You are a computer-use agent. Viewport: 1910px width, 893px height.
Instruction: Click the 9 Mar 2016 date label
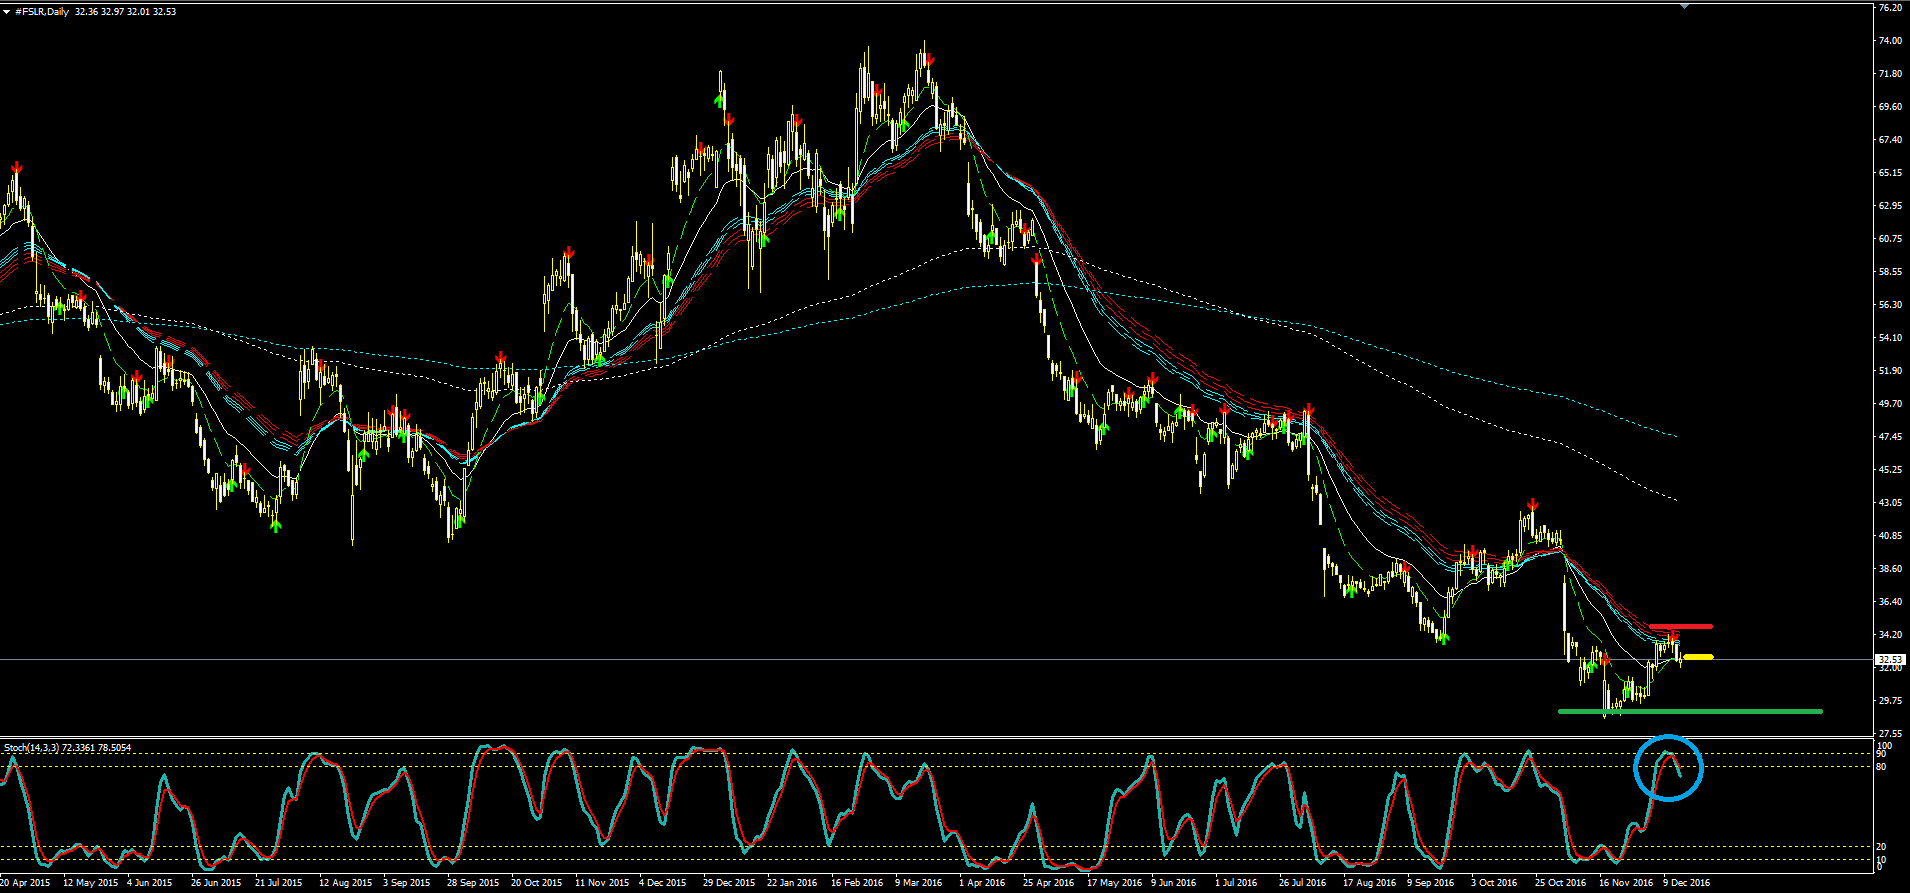[x=918, y=883]
